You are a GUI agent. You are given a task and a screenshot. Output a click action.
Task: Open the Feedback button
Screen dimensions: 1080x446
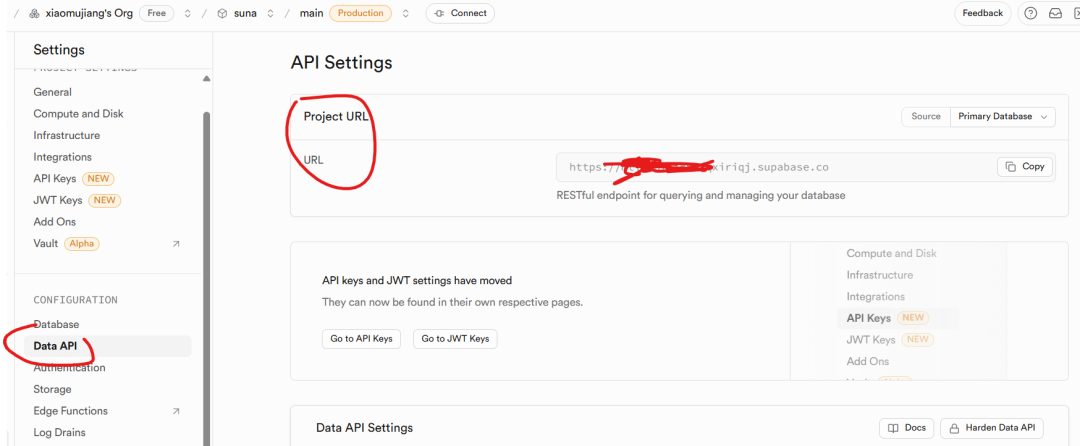(x=982, y=13)
